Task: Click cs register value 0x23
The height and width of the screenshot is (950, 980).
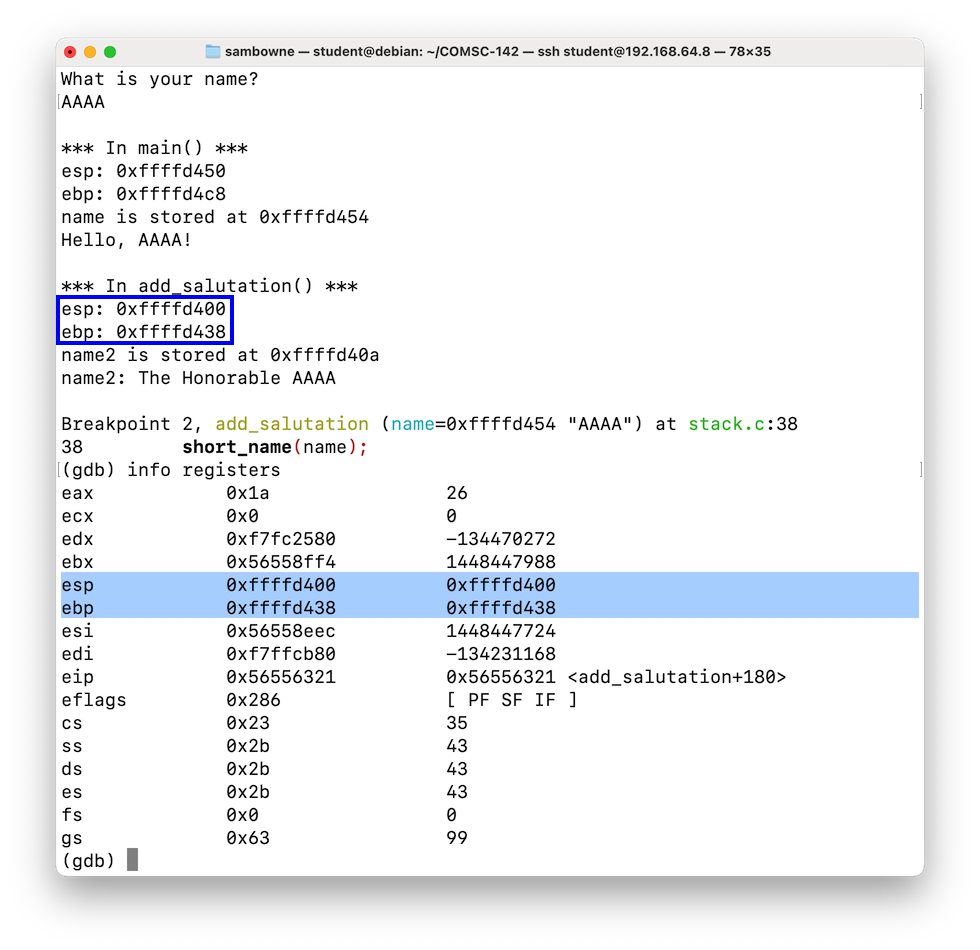Action: point(248,724)
